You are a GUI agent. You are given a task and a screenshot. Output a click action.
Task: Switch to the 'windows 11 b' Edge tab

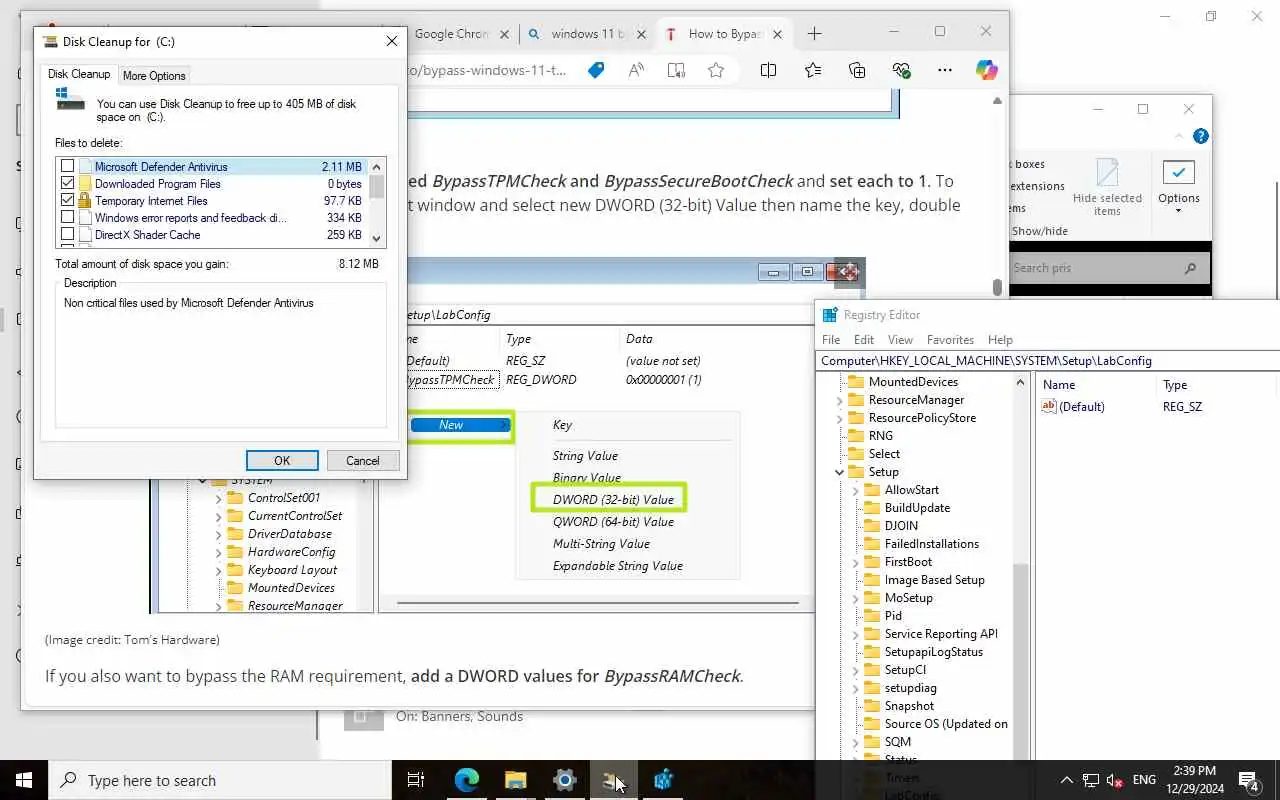coord(588,34)
